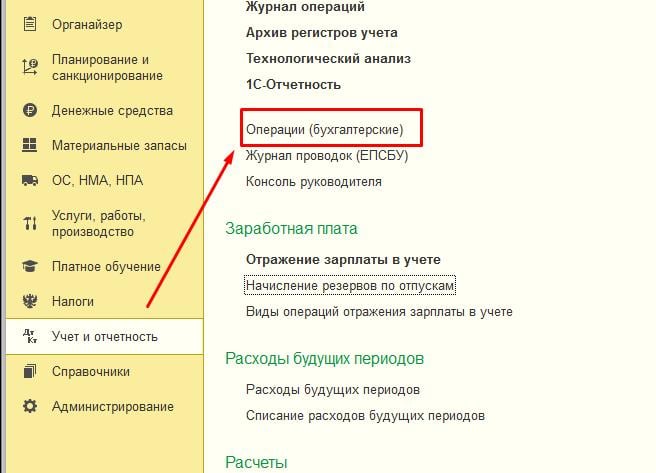This screenshot has width=656, height=473.
Task: Click the Органайзер clipboard icon
Action: click(x=30, y=24)
